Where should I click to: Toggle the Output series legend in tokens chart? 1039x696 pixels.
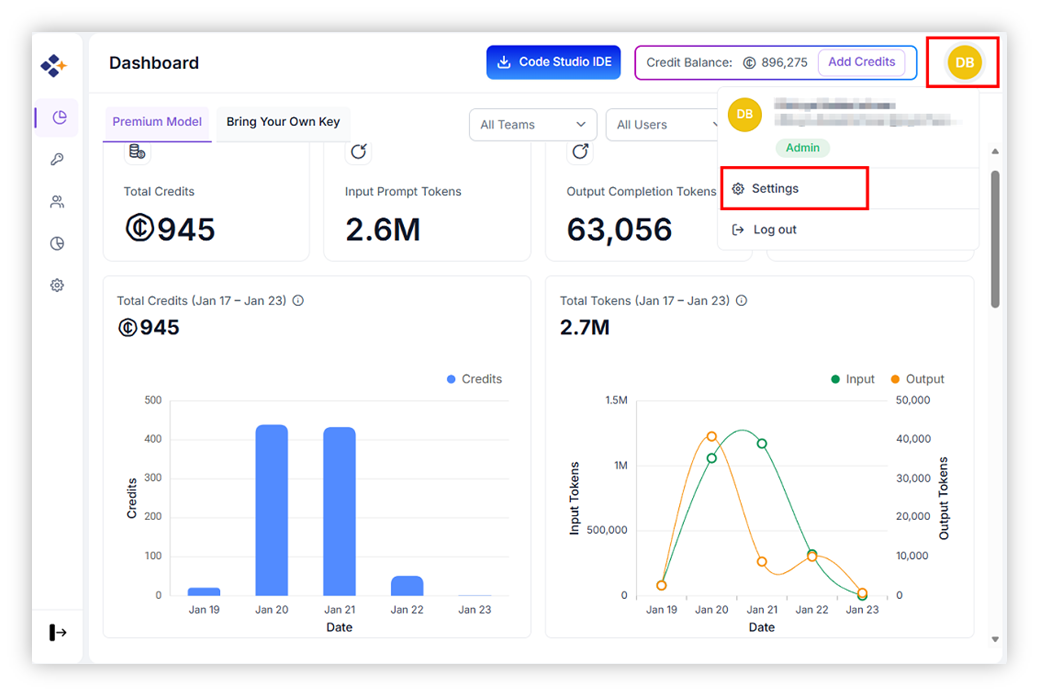click(917, 379)
